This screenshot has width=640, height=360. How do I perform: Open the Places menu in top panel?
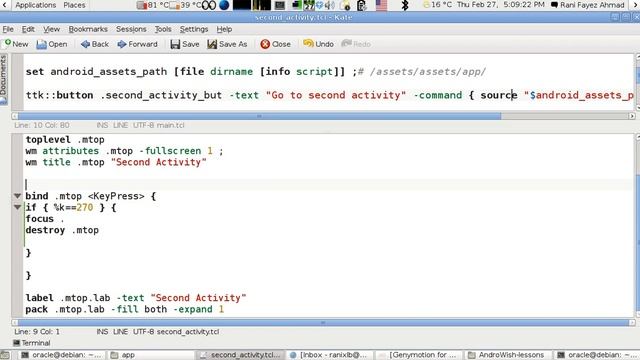pyautogui.click(x=74, y=5)
